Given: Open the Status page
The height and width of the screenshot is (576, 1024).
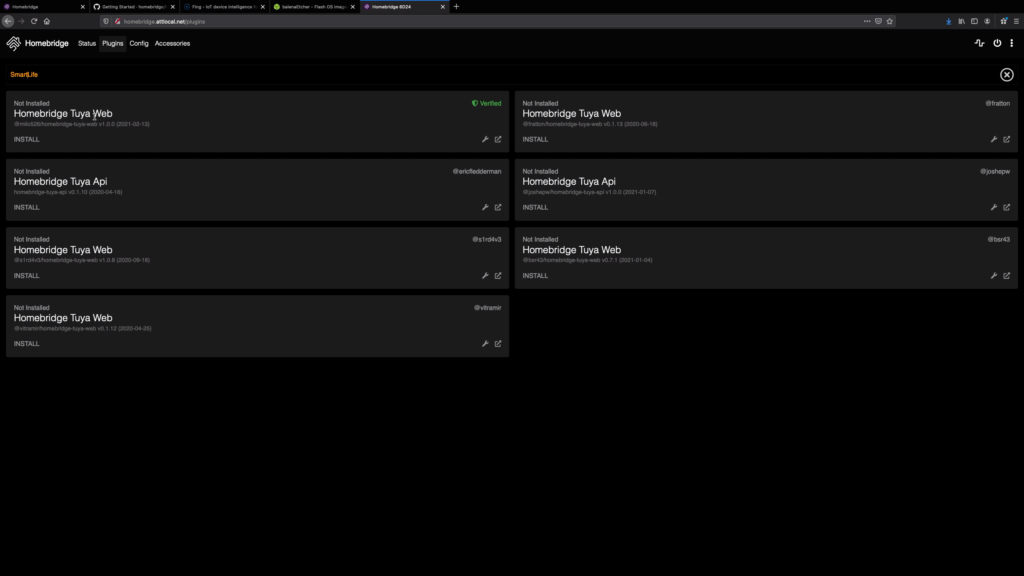Looking at the screenshot, I should 87,43.
